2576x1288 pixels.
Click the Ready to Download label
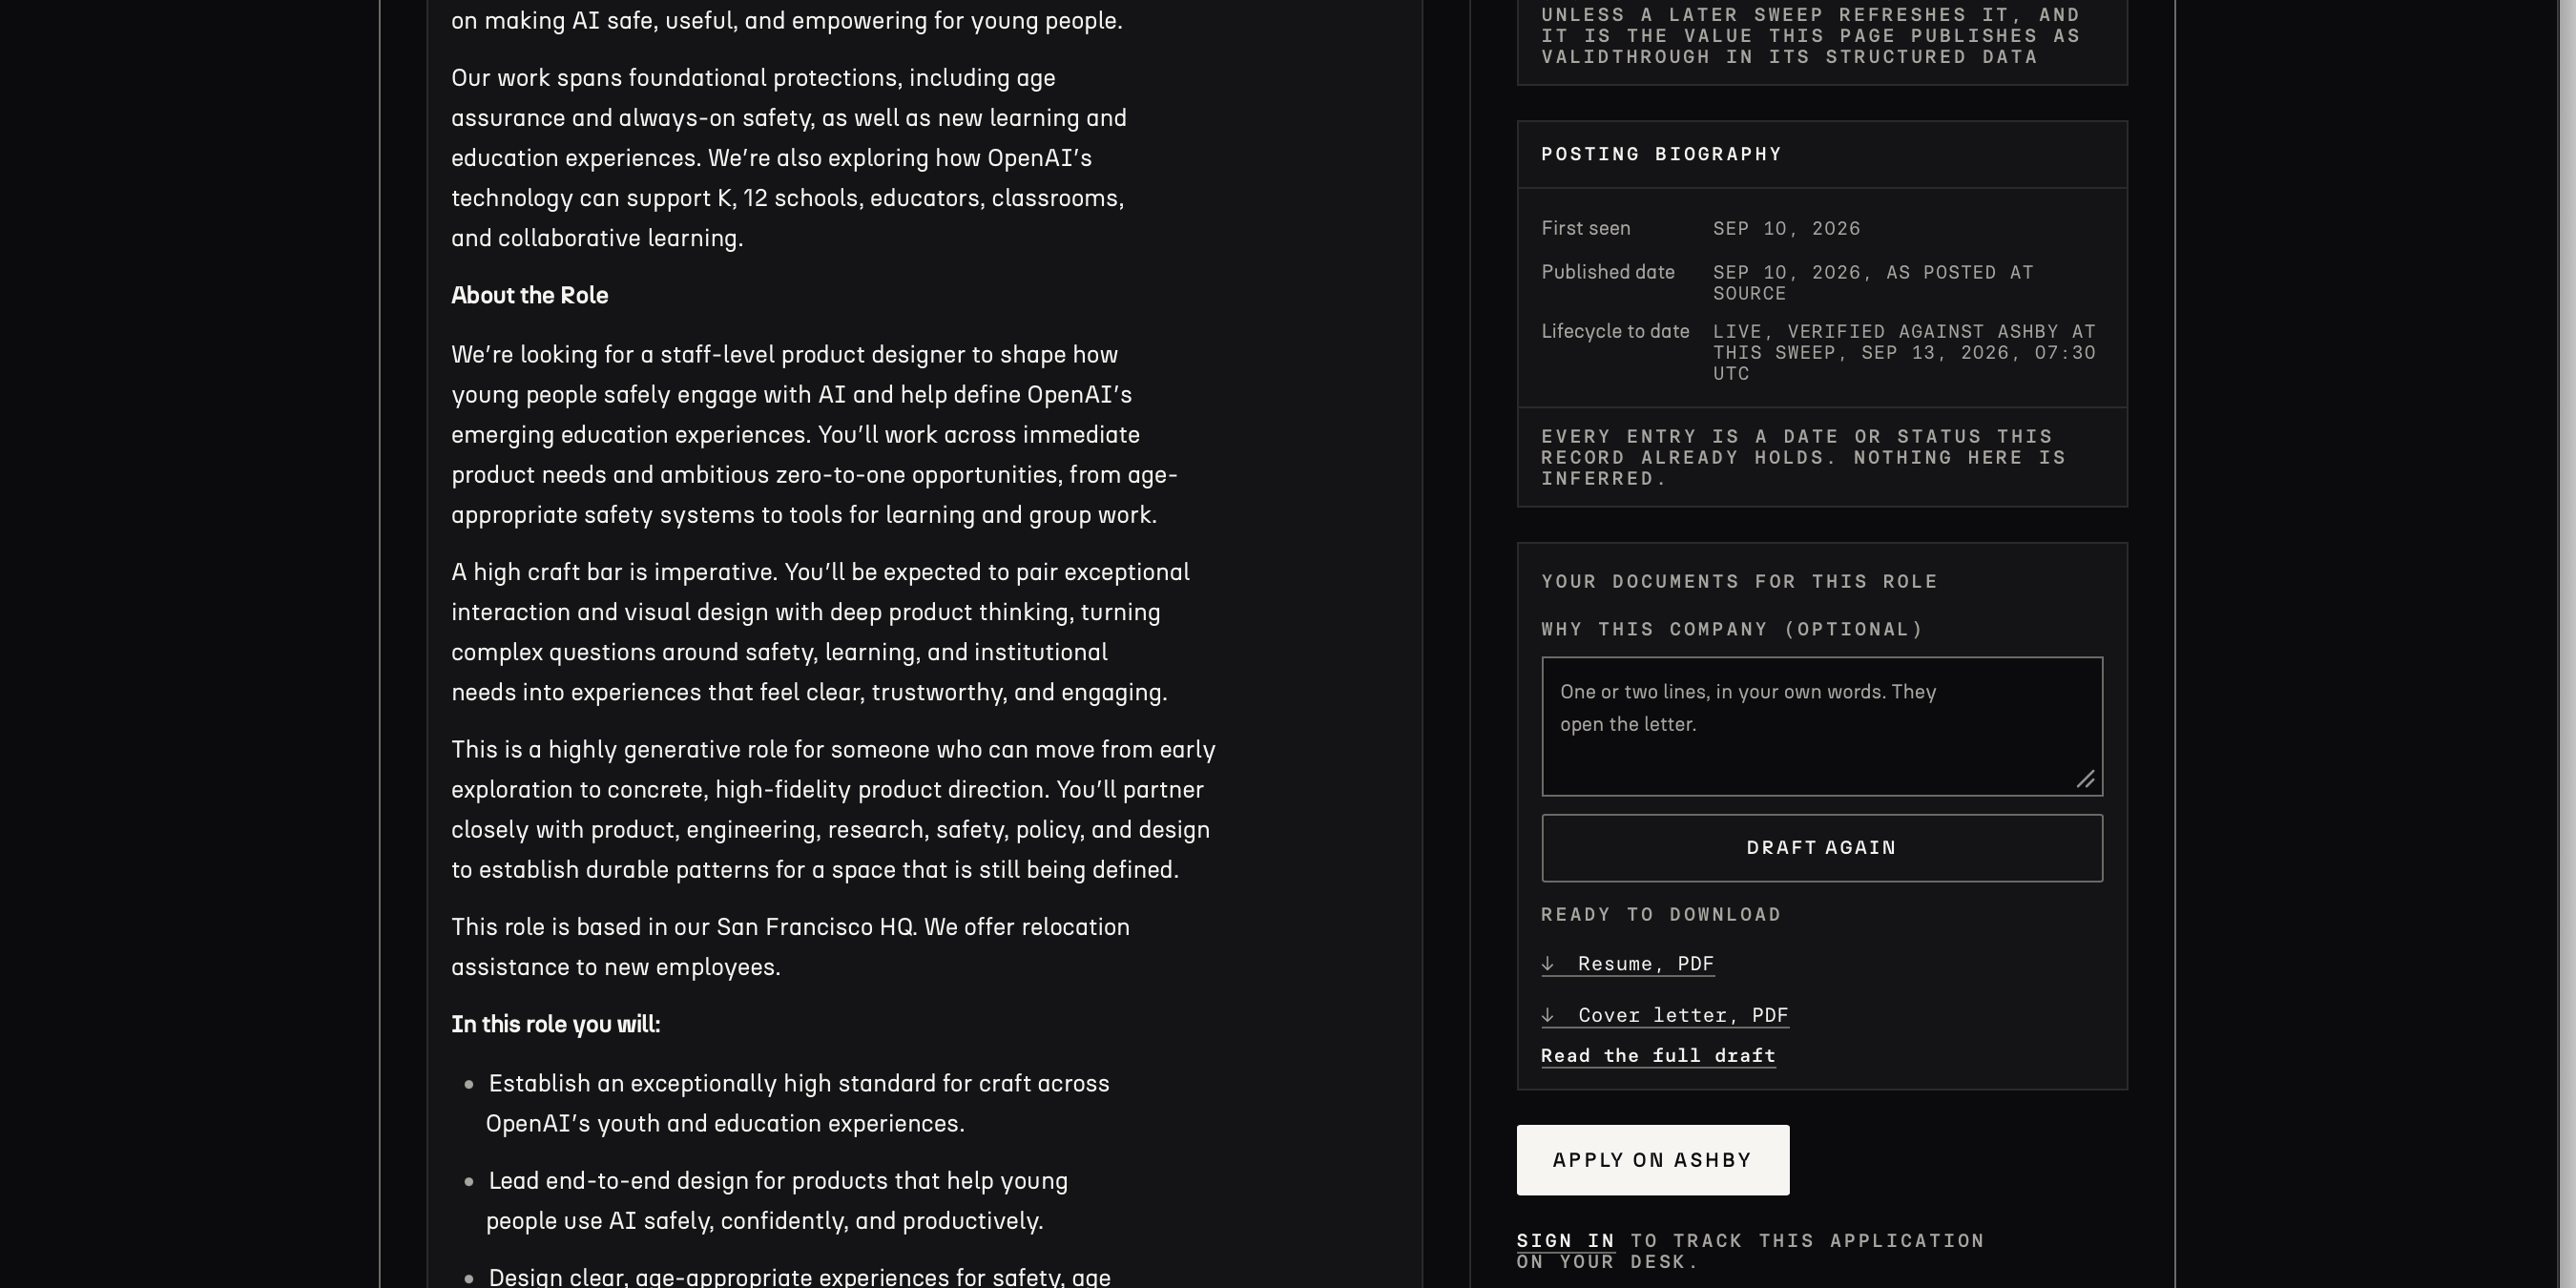coord(1661,915)
